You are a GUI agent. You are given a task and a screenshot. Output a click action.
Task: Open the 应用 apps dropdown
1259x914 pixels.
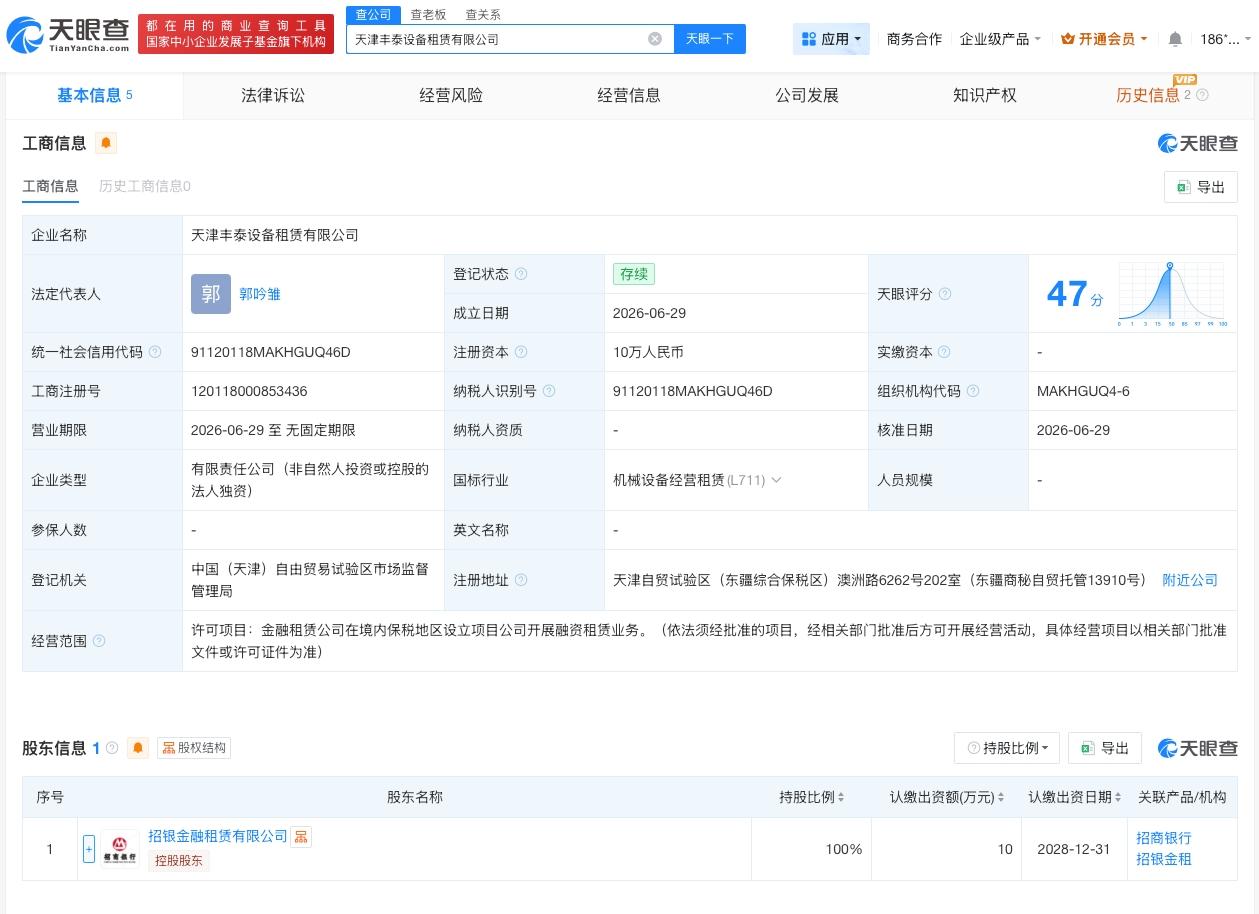831,39
